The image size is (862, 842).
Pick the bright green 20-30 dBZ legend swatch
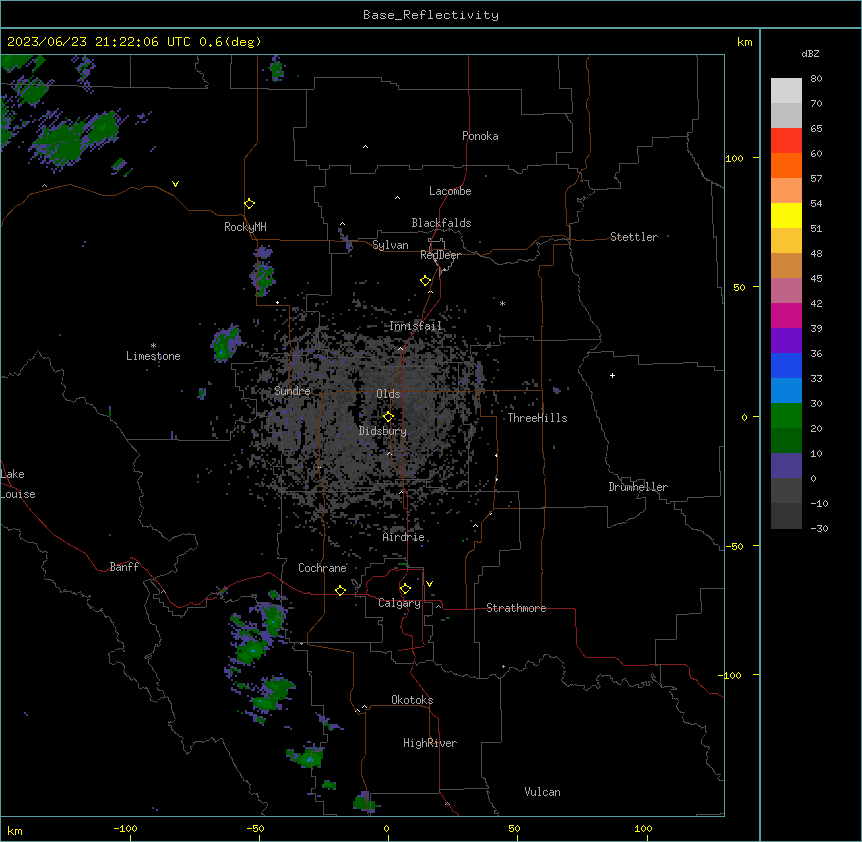click(x=786, y=416)
